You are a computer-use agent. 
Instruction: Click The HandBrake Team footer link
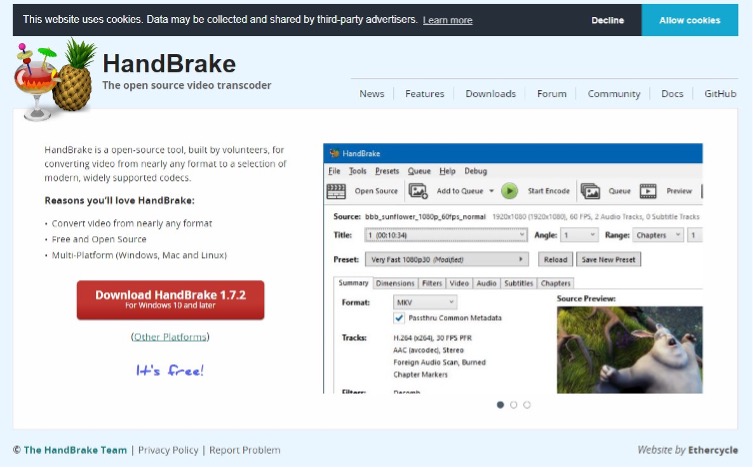pos(75,450)
